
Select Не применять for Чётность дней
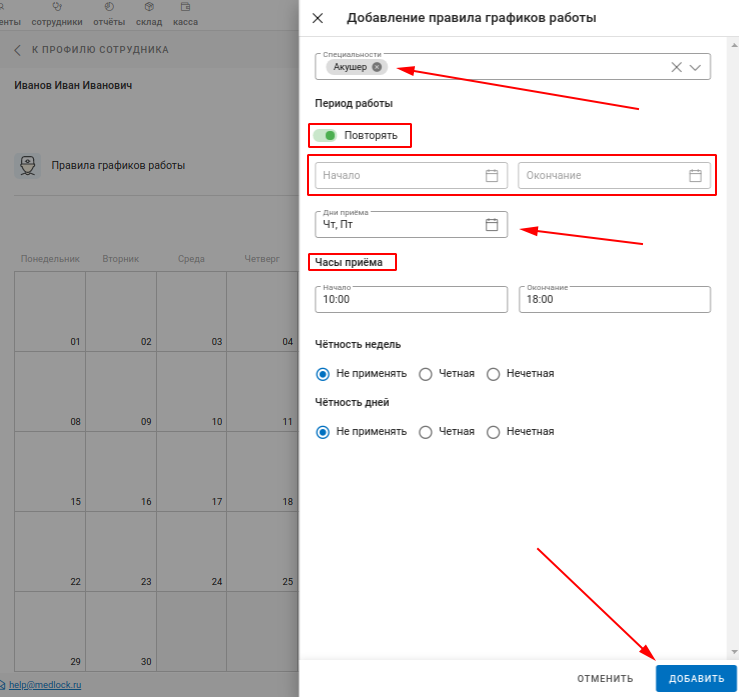323,432
